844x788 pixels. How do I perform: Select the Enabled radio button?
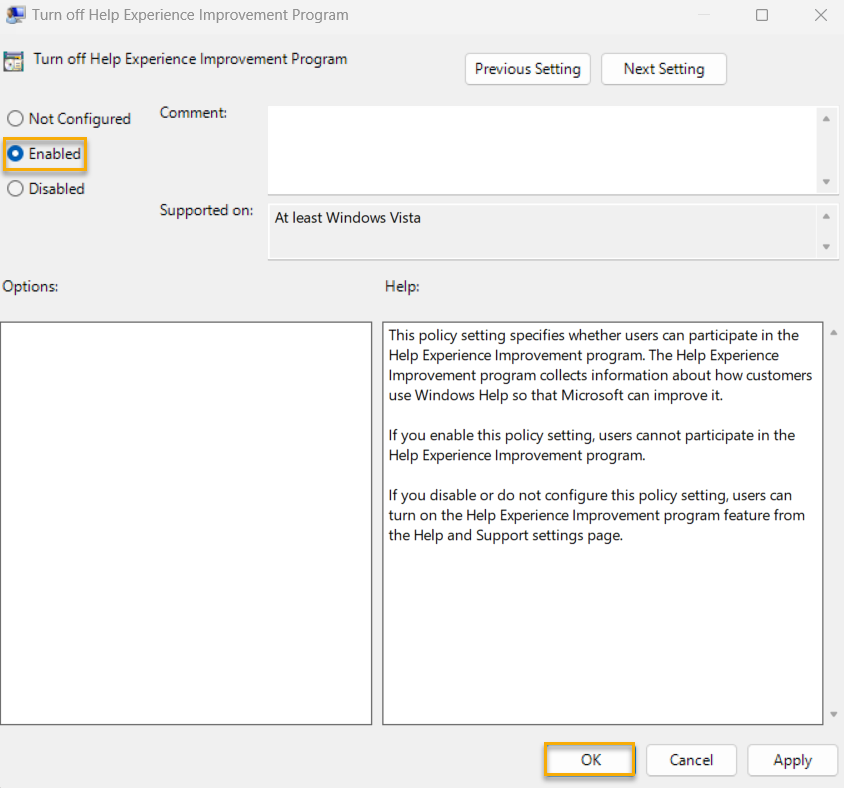tap(15, 154)
